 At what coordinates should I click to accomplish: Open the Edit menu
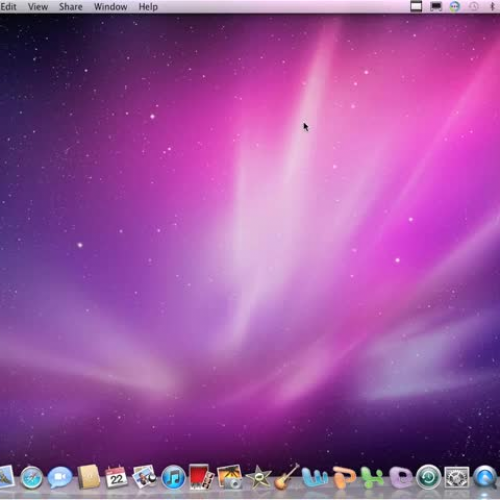(x=8, y=7)
